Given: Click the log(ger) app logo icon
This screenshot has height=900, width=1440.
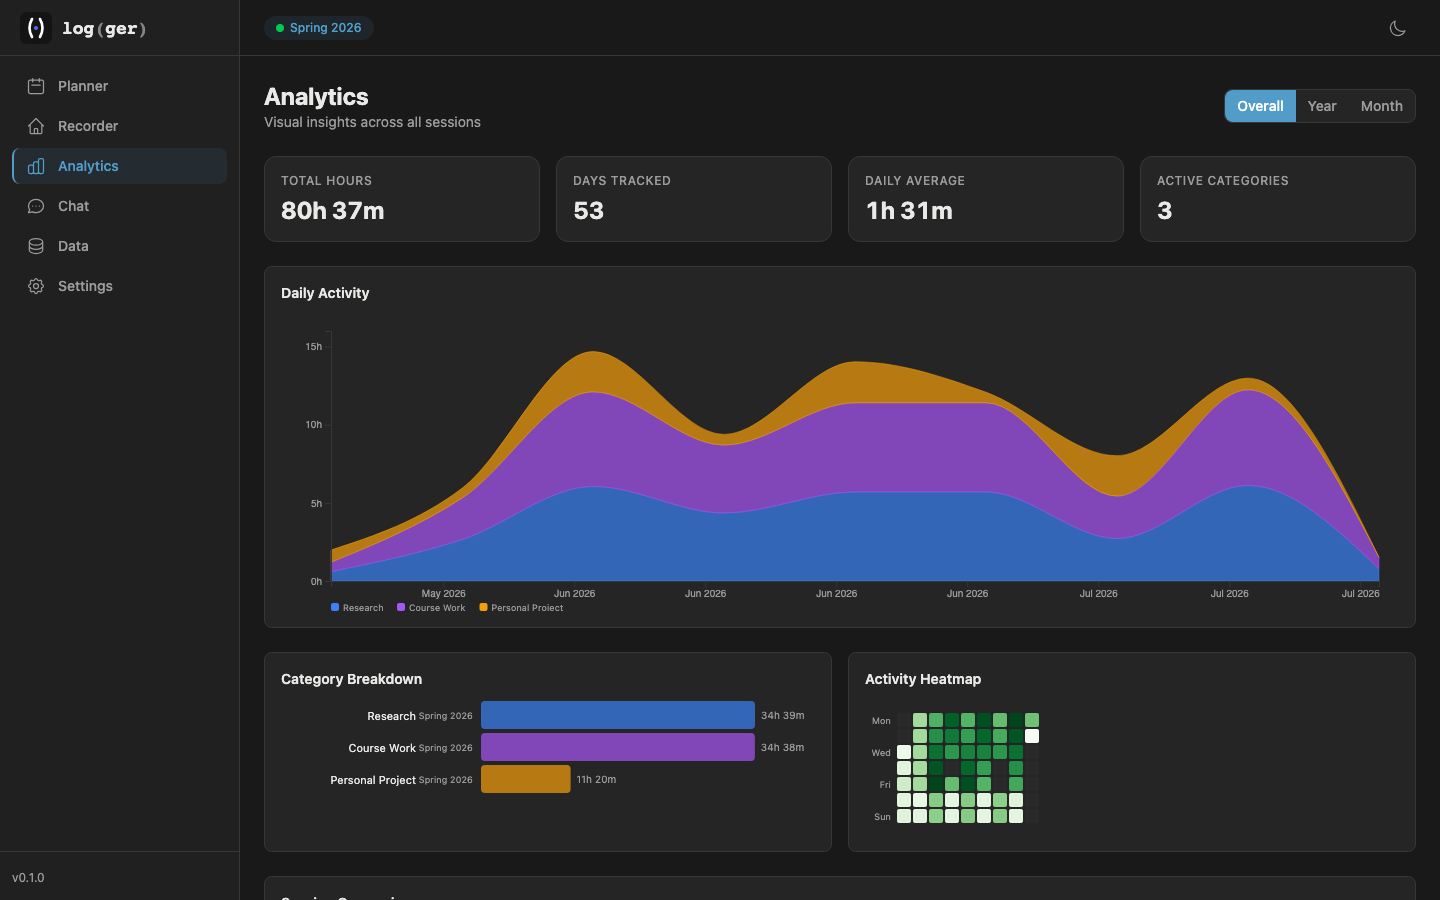Looking at the screenshot, I should 36,28.
